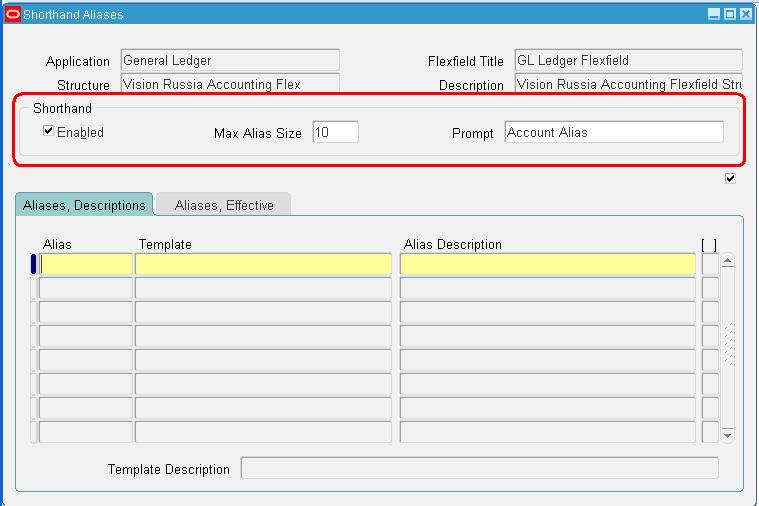Click the first row descriptive flexfield bracket cell
Image resolution: width=759 pixels, height=506 pixels.
pyautogui.click(x=710, y=264)
